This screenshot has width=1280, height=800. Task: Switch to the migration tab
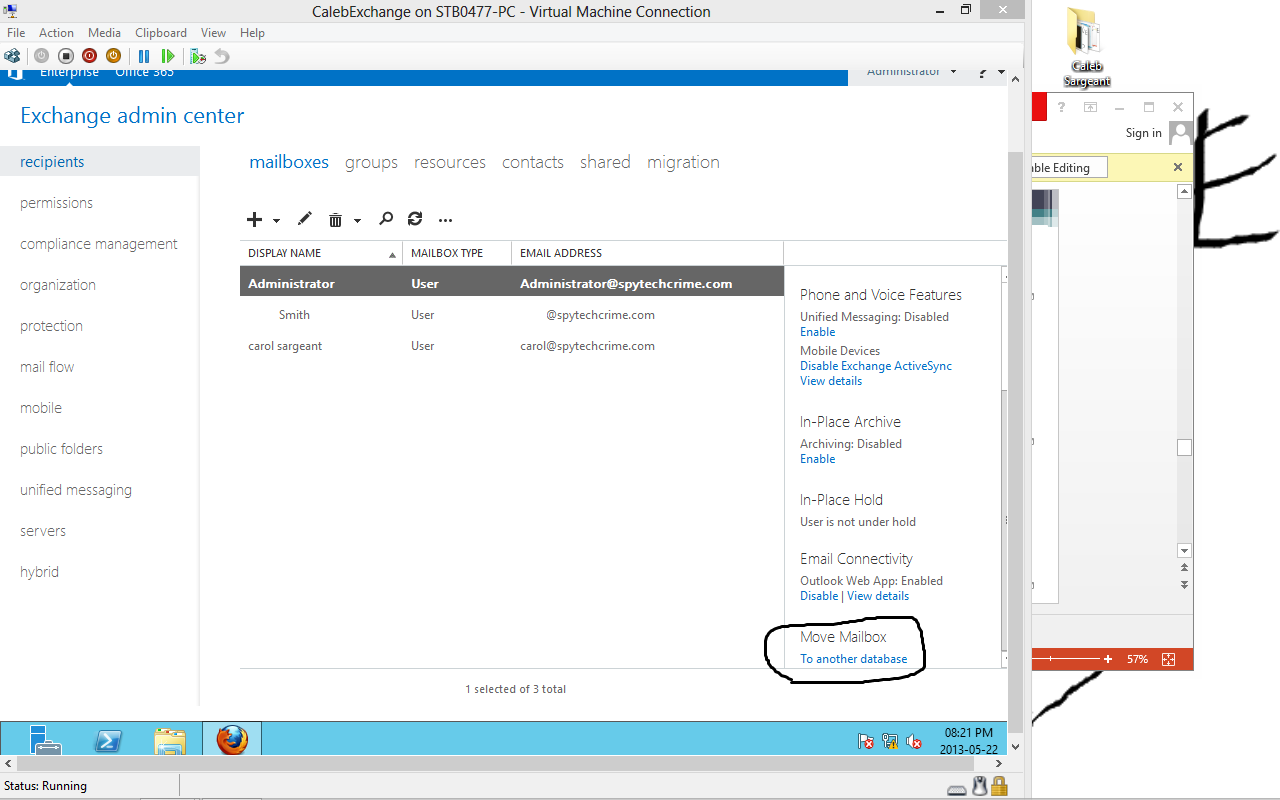click(x=683, y=162)
